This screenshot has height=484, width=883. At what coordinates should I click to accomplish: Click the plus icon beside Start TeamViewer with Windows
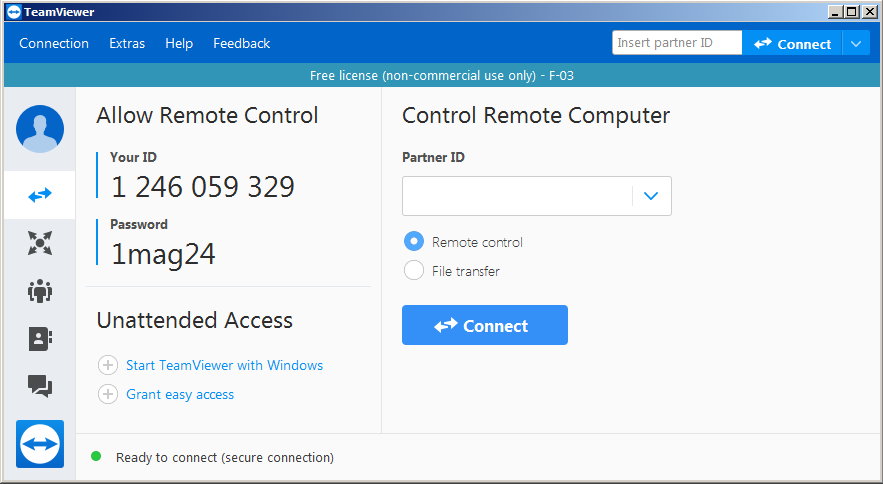point(108,365)
